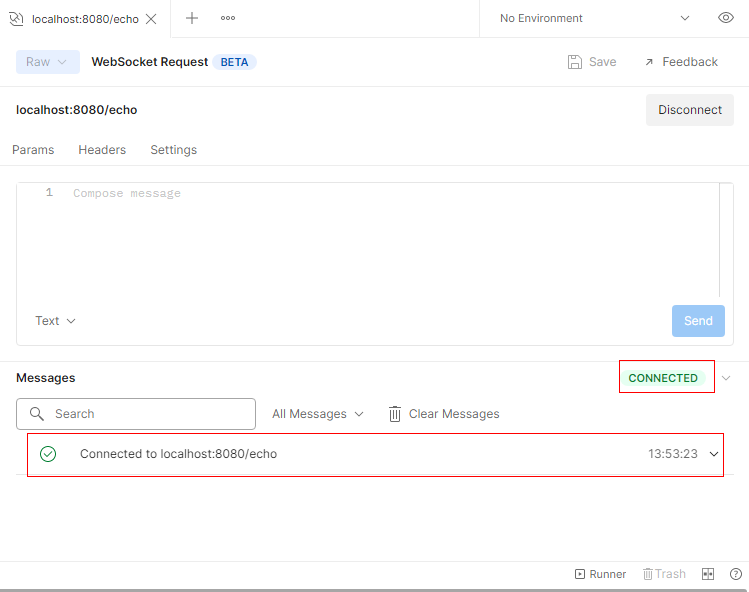Switch to the Params tab
The image size is (749, 592).
tap(33, 150)
